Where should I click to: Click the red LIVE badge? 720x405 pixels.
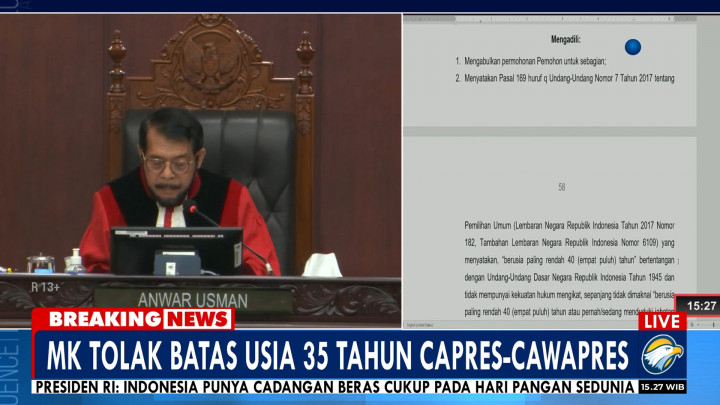click(662, 321)
